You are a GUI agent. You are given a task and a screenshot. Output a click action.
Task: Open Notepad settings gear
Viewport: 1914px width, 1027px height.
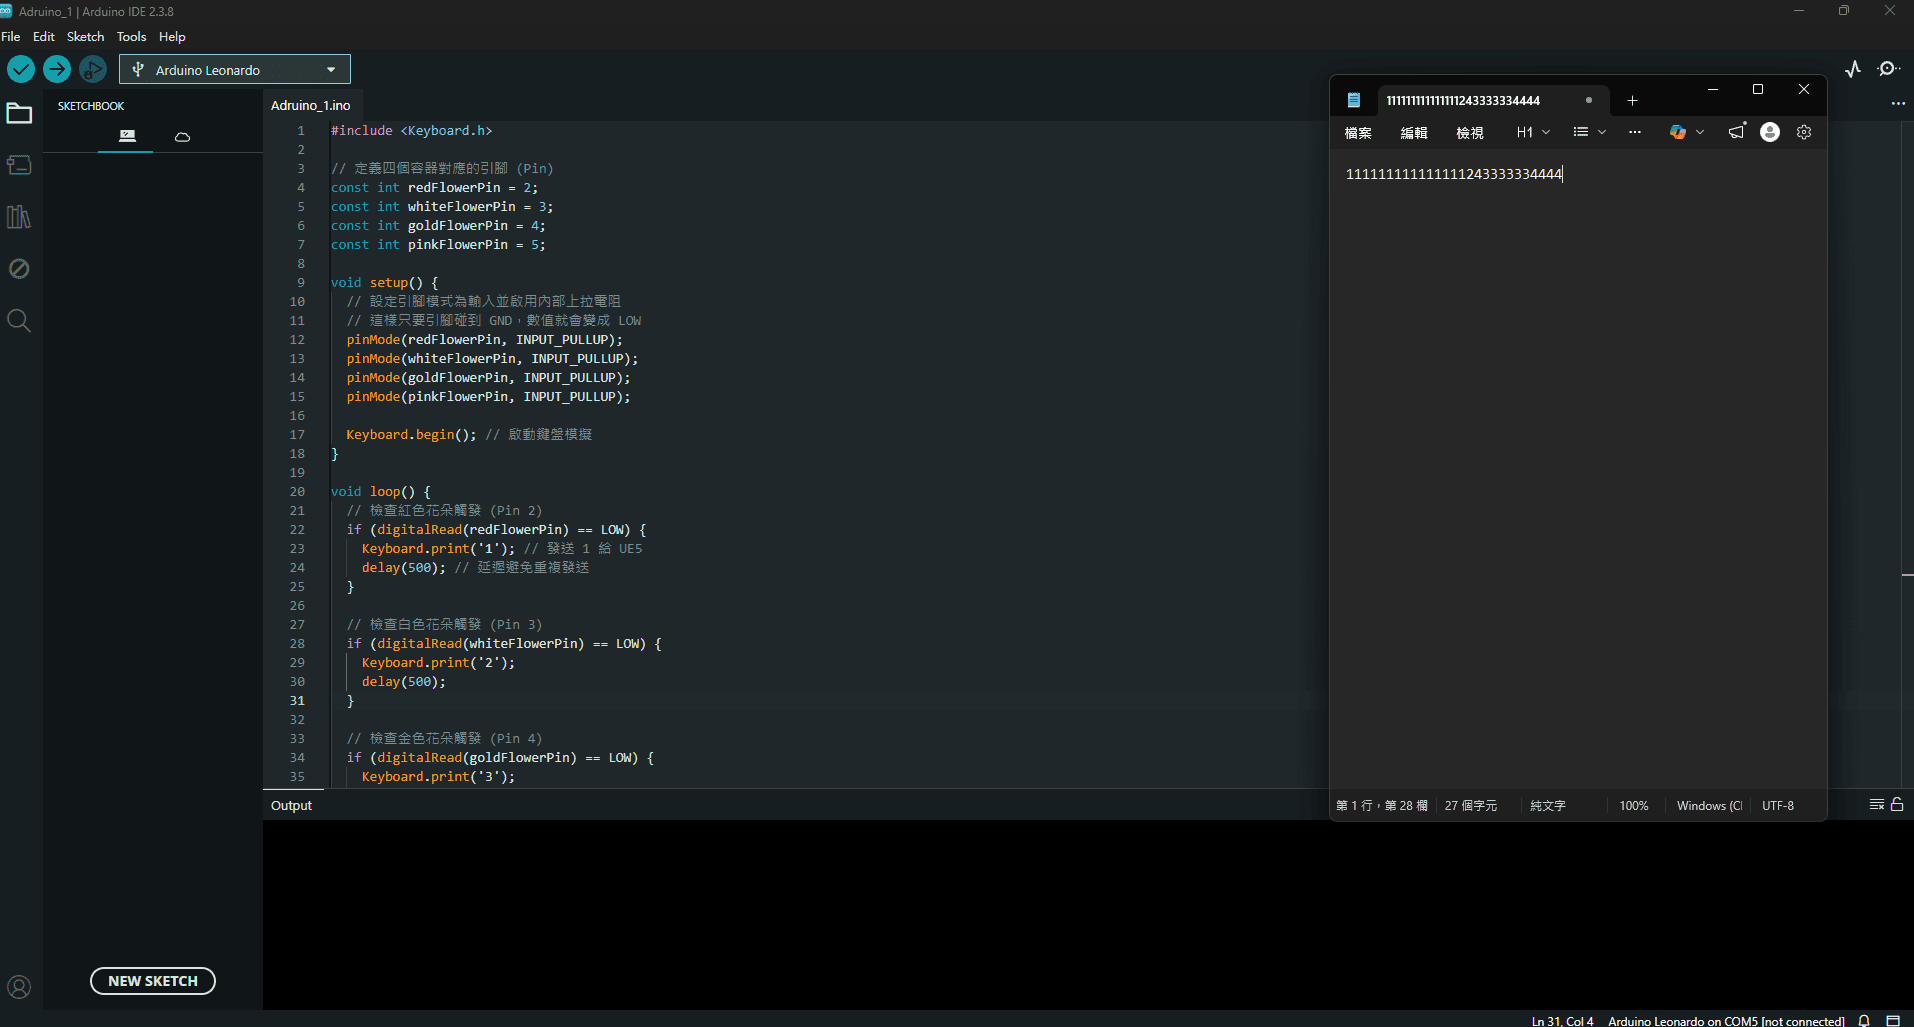pos(1804,132)
